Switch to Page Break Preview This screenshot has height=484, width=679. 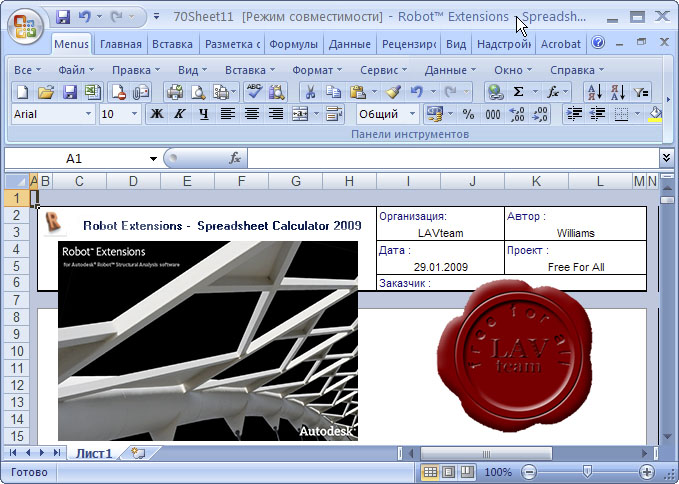pyautogui.click(x=467, y=472)
